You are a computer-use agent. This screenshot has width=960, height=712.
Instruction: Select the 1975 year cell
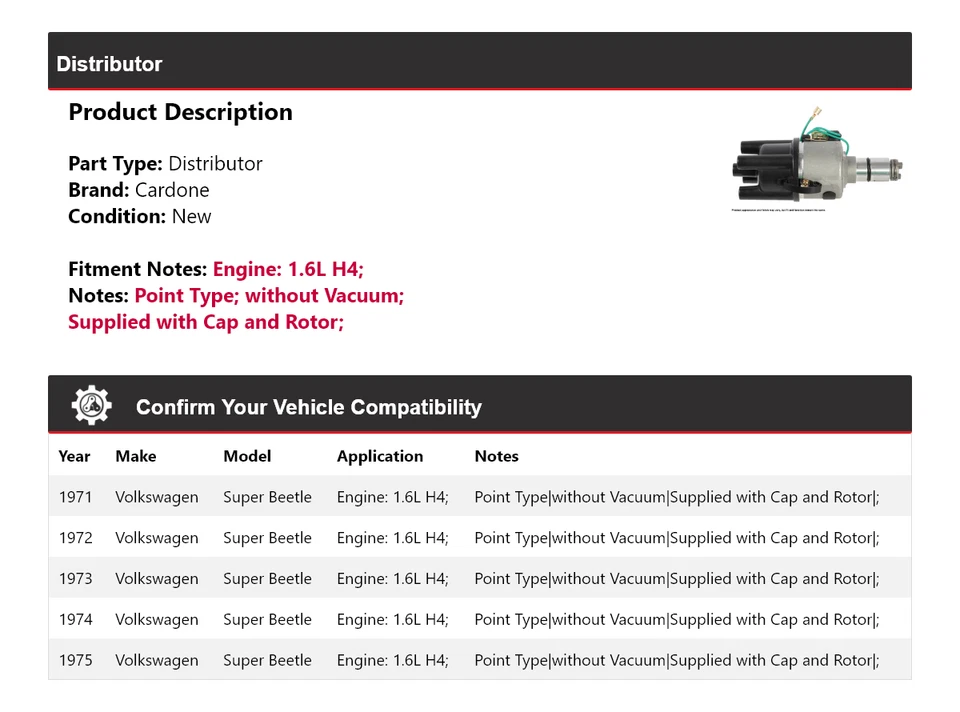(75, 661)
